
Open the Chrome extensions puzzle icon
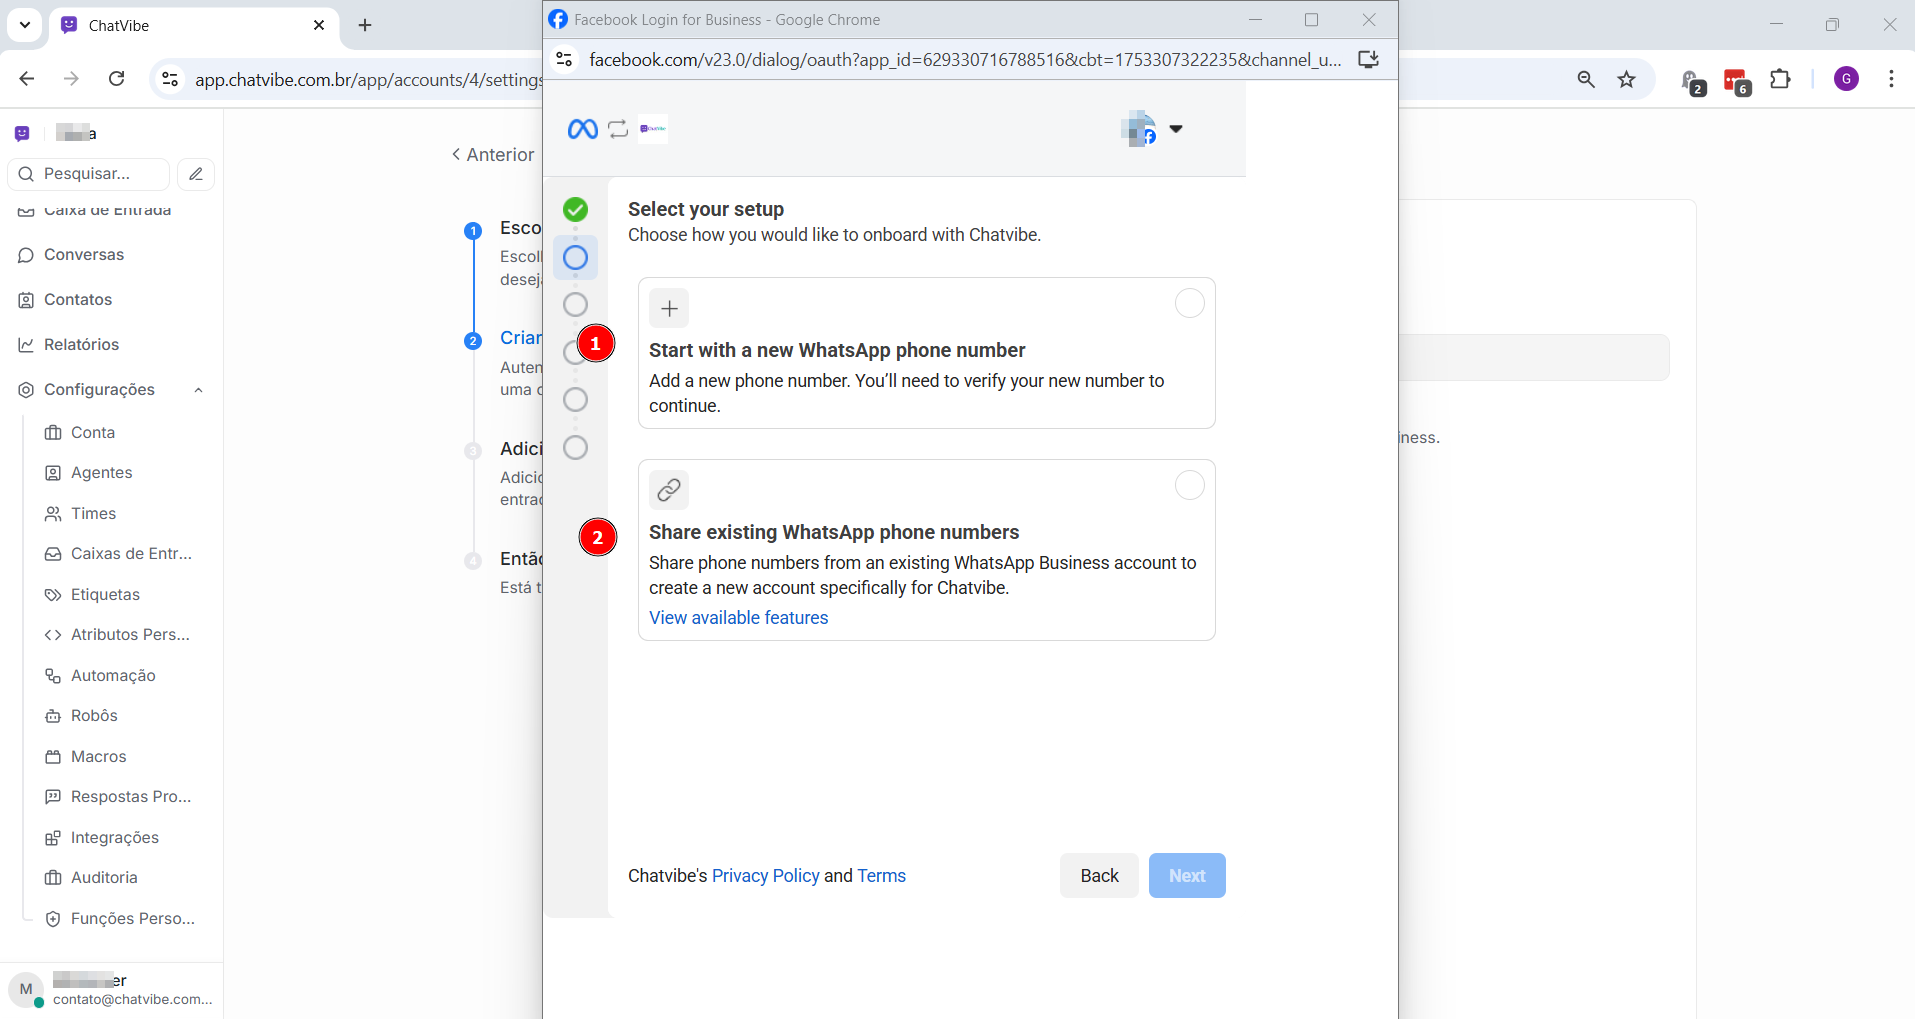click(1780, 79)
